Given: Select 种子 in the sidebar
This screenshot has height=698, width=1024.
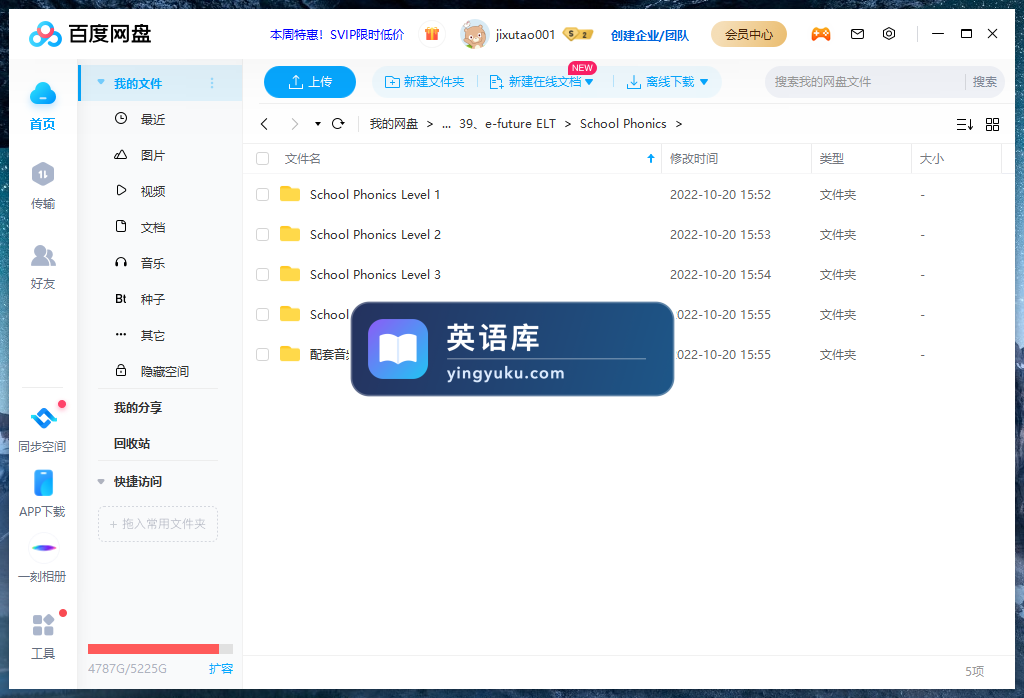Looking at the screenshot, I should click(153, 299).
